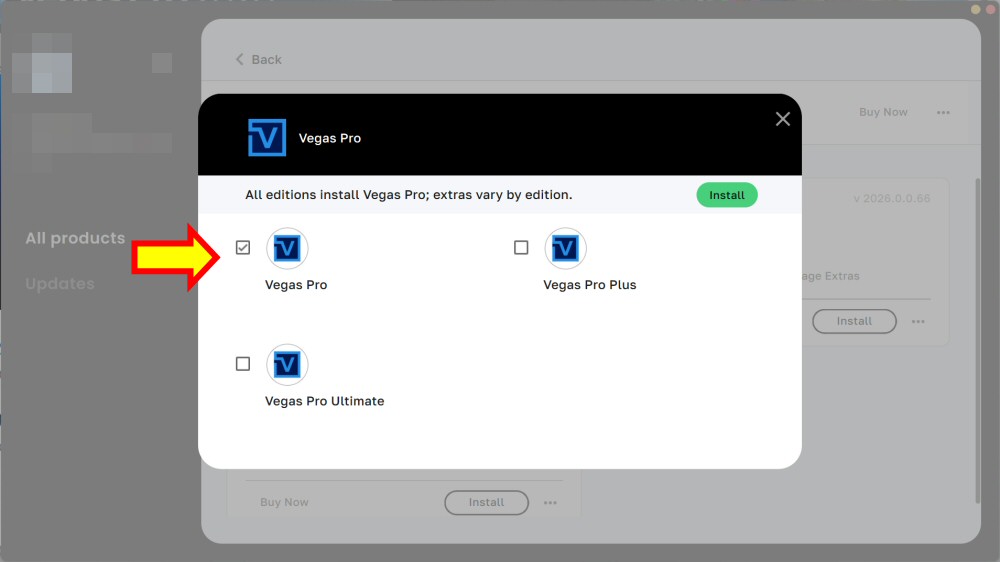Viewport: 1000px width, 562px height.
Task: Click the Vegas Pro Ultimate edition icon
Action: 287,364
